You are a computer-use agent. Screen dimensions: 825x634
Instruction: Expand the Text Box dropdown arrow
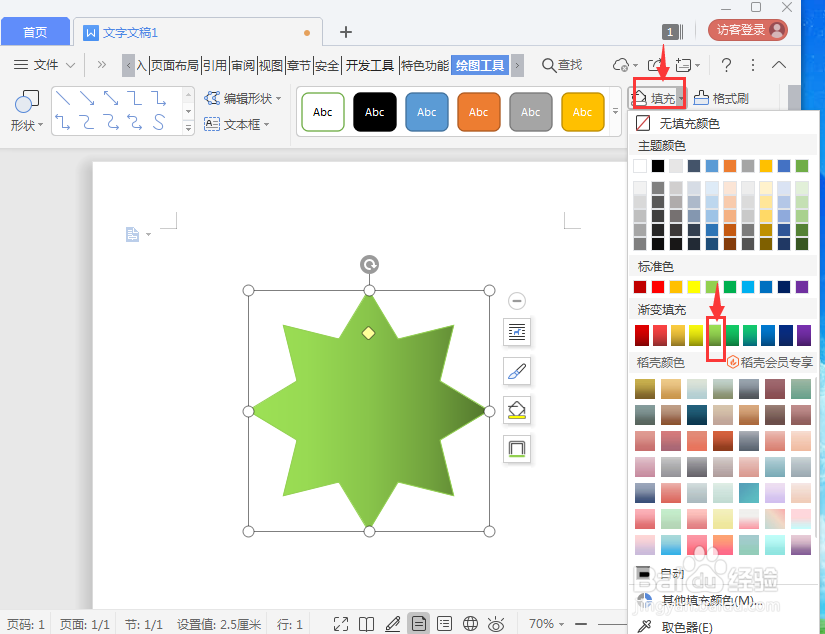(266, 125)
